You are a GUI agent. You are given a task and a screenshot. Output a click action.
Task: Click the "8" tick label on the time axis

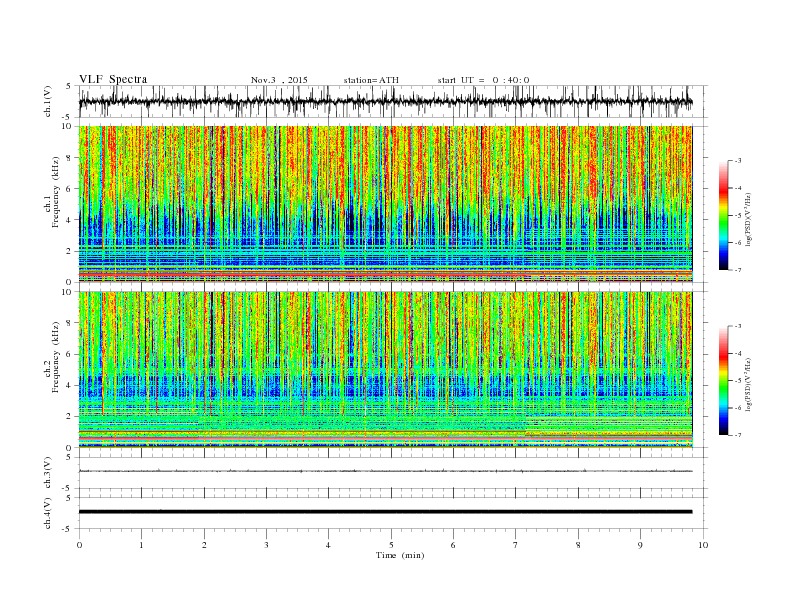(578, 545)
